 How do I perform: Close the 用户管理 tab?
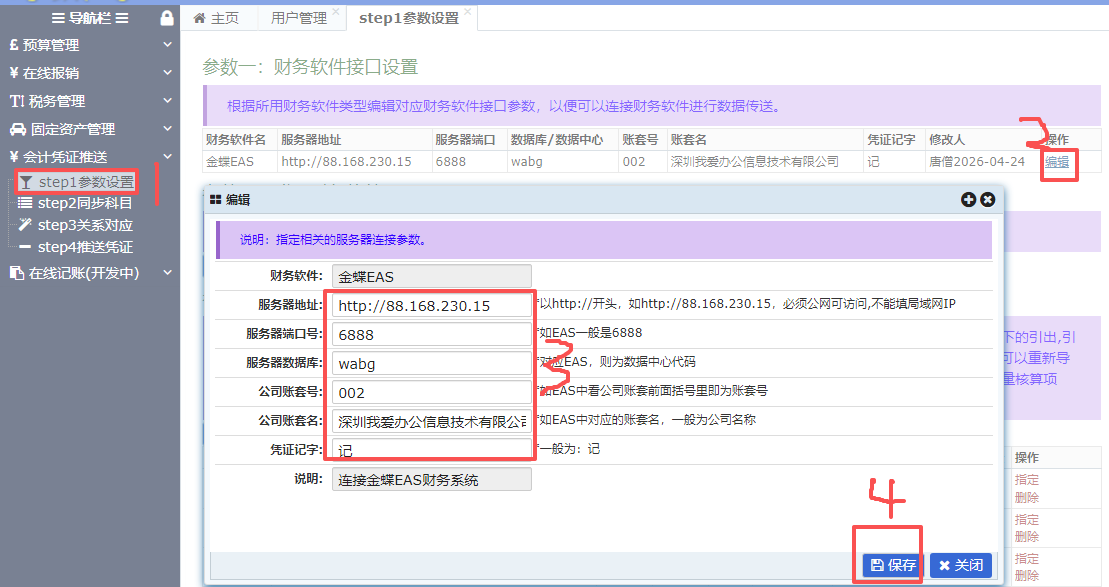335,12
